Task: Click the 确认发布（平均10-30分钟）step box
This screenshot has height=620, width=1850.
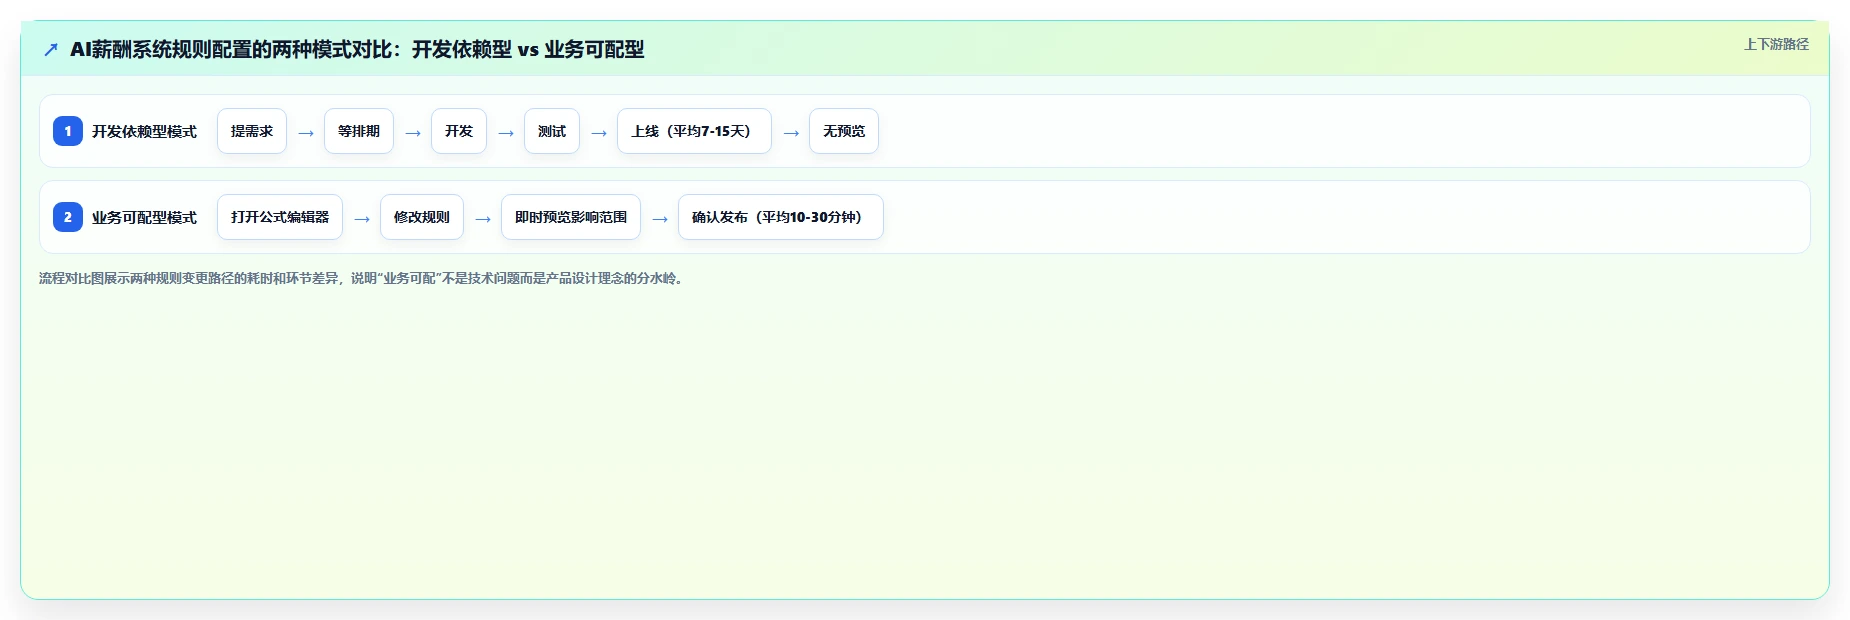Action: 781,217
